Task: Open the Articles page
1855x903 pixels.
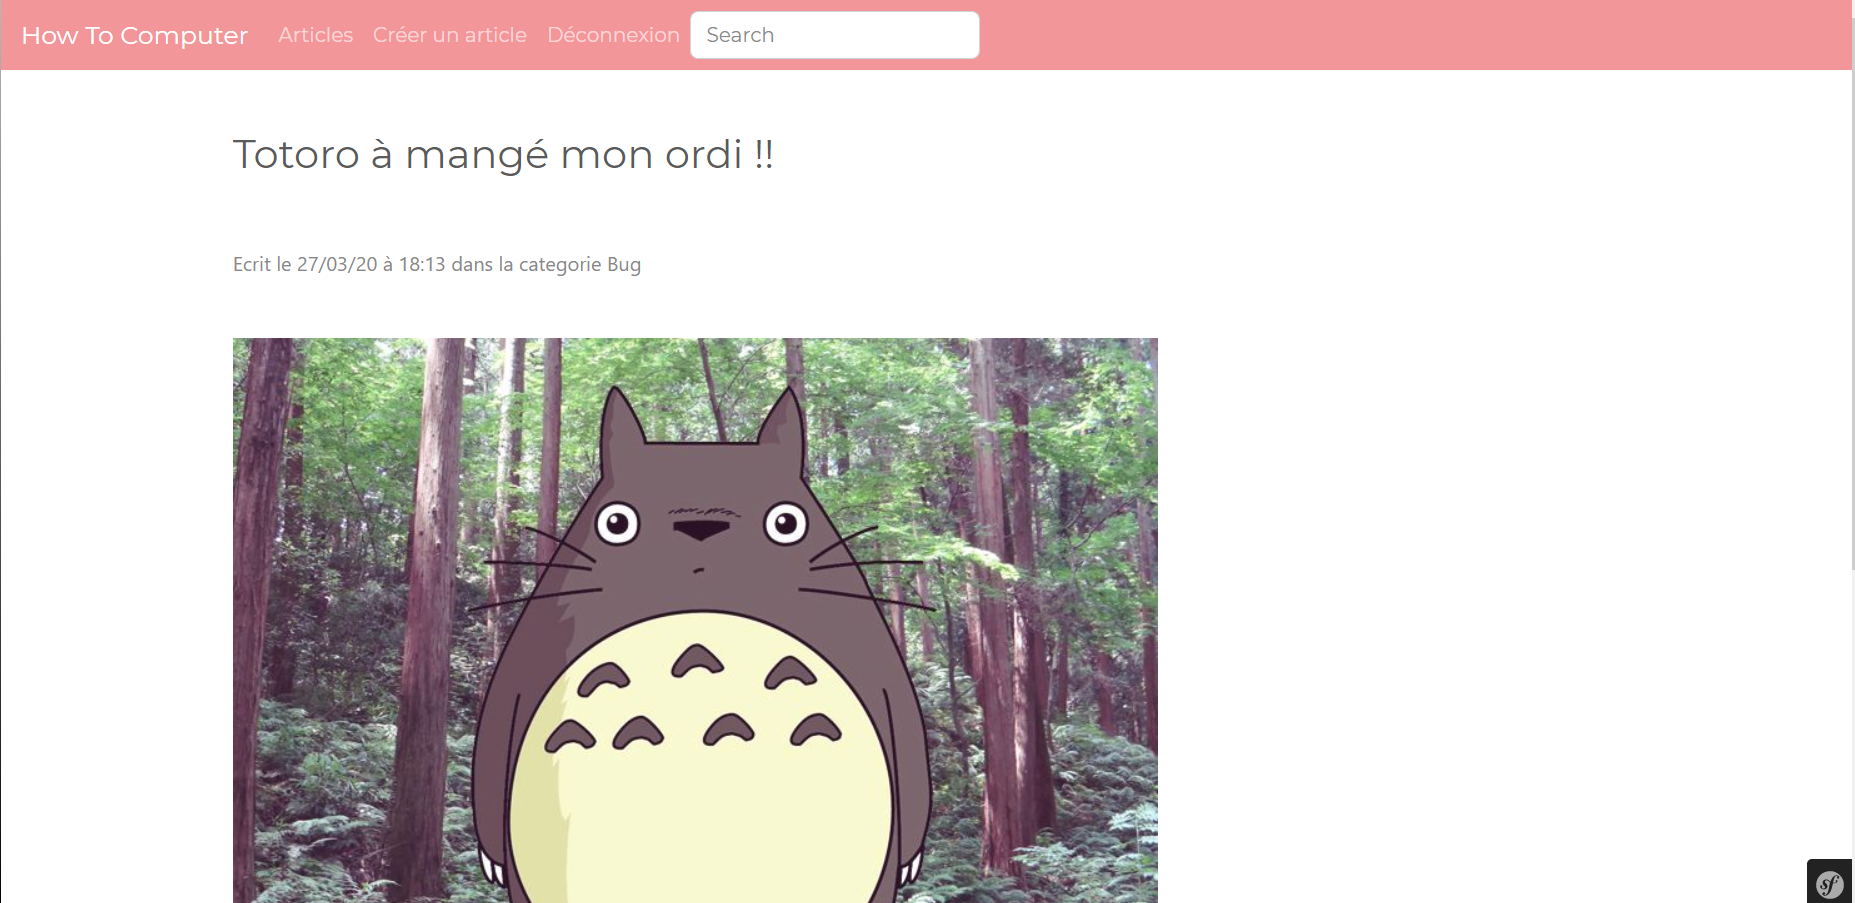Action: 315,35
